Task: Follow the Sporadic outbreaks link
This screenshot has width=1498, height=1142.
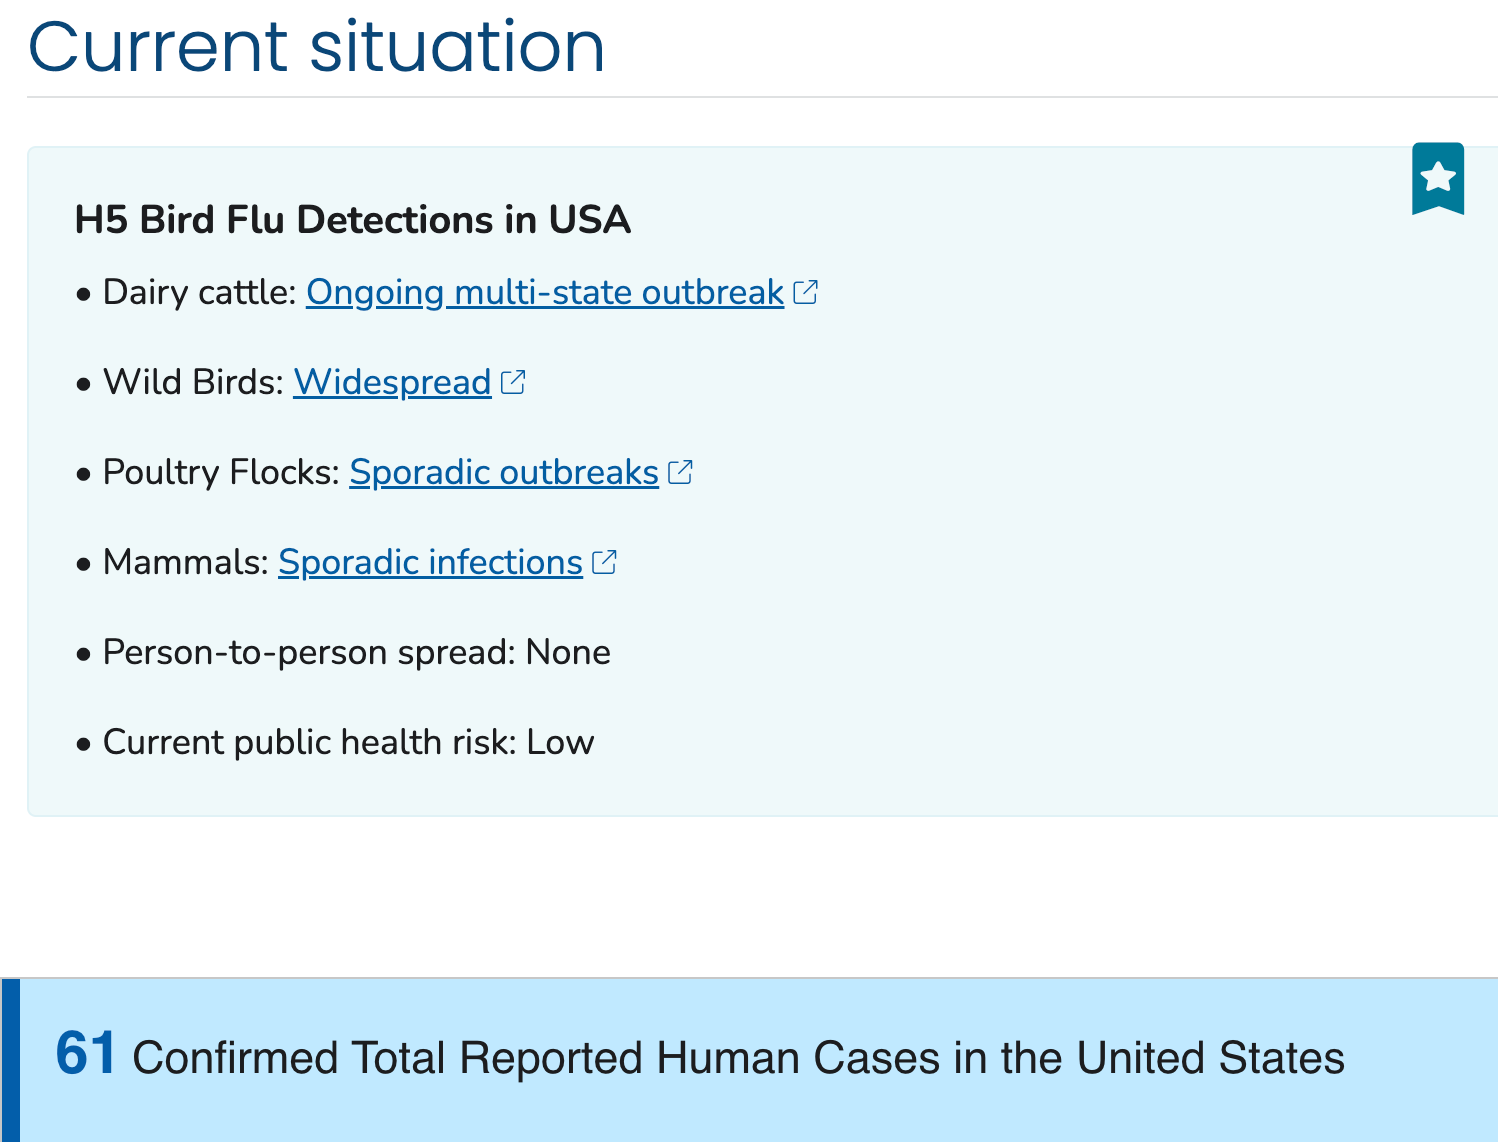Action: (503, 472)
